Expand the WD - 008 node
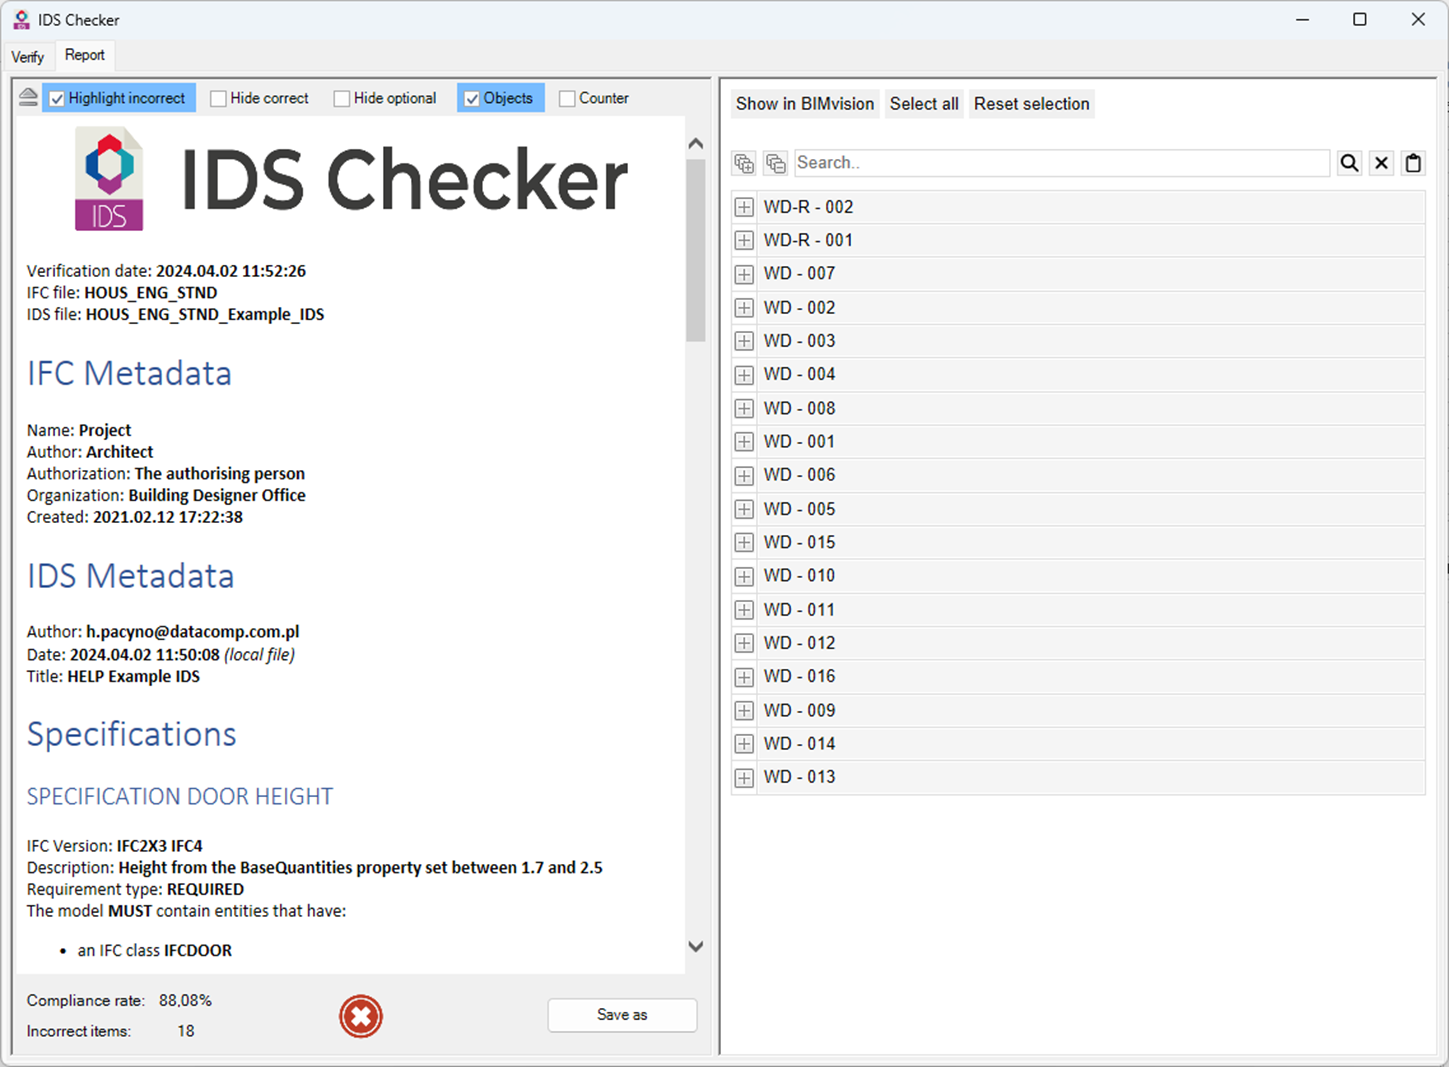 [x=744, y=408]
